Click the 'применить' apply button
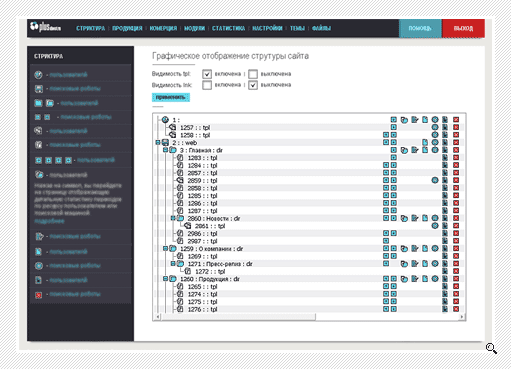511x369 pixels. [171, 97]
